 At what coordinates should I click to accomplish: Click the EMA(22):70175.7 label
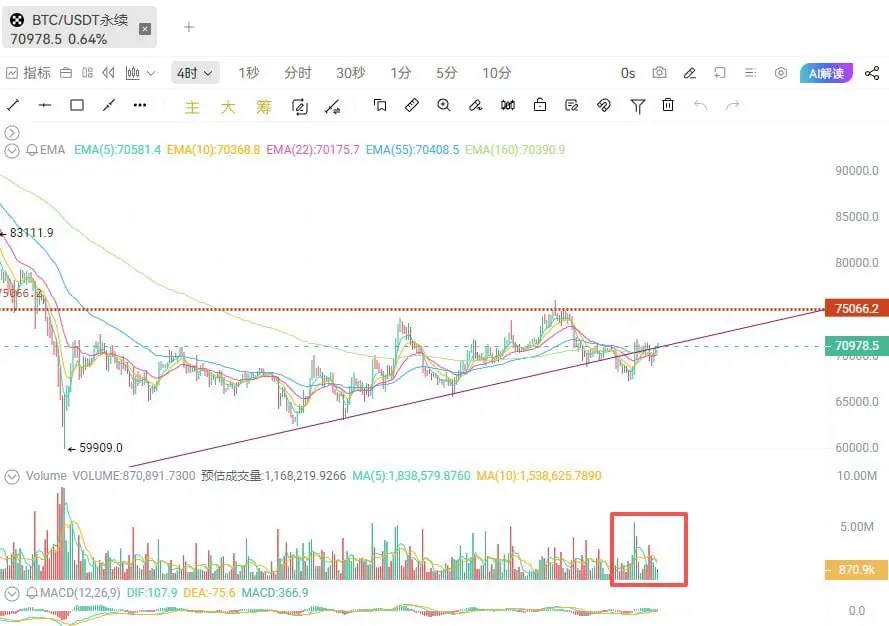313,150
